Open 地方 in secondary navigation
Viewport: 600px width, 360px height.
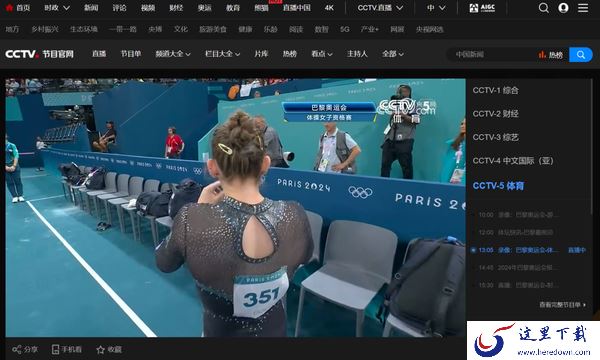click(x=12, y=29)
